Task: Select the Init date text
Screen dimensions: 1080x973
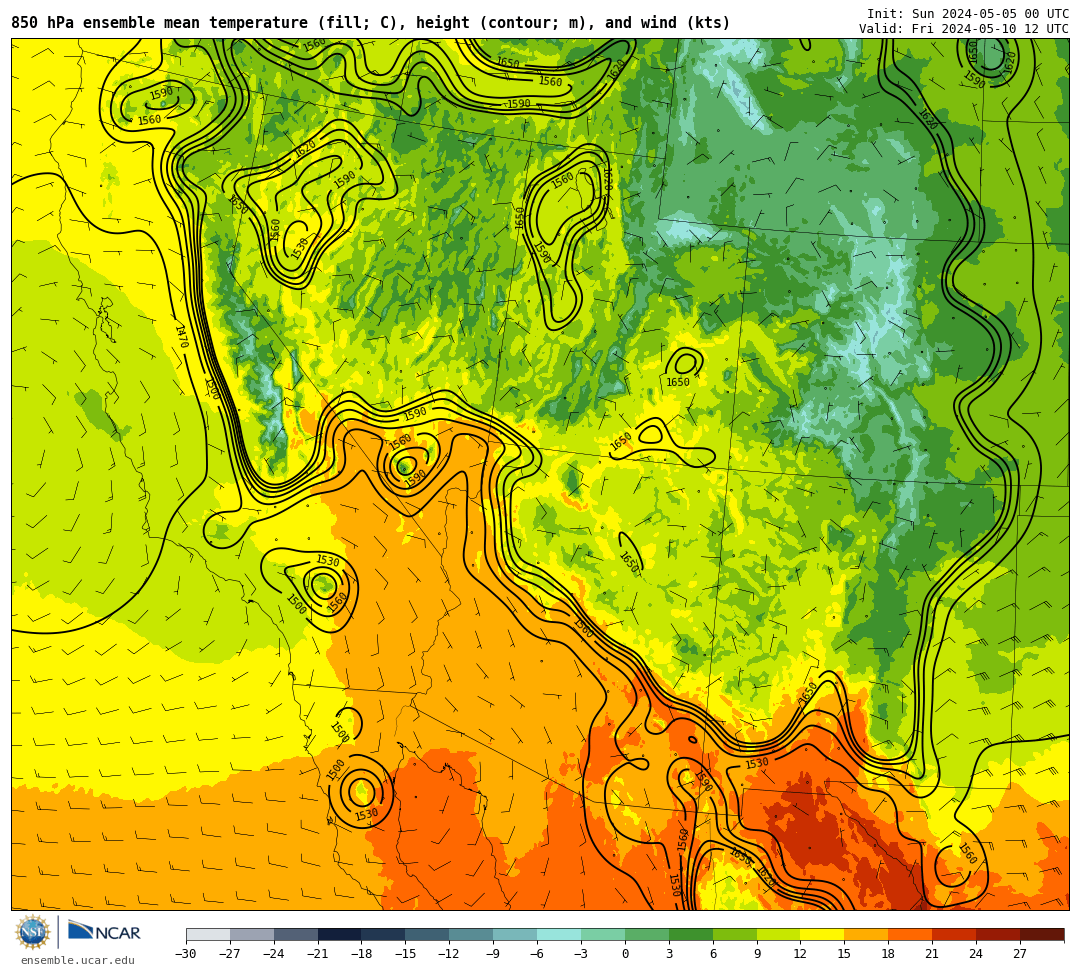Action: [968, 14]
